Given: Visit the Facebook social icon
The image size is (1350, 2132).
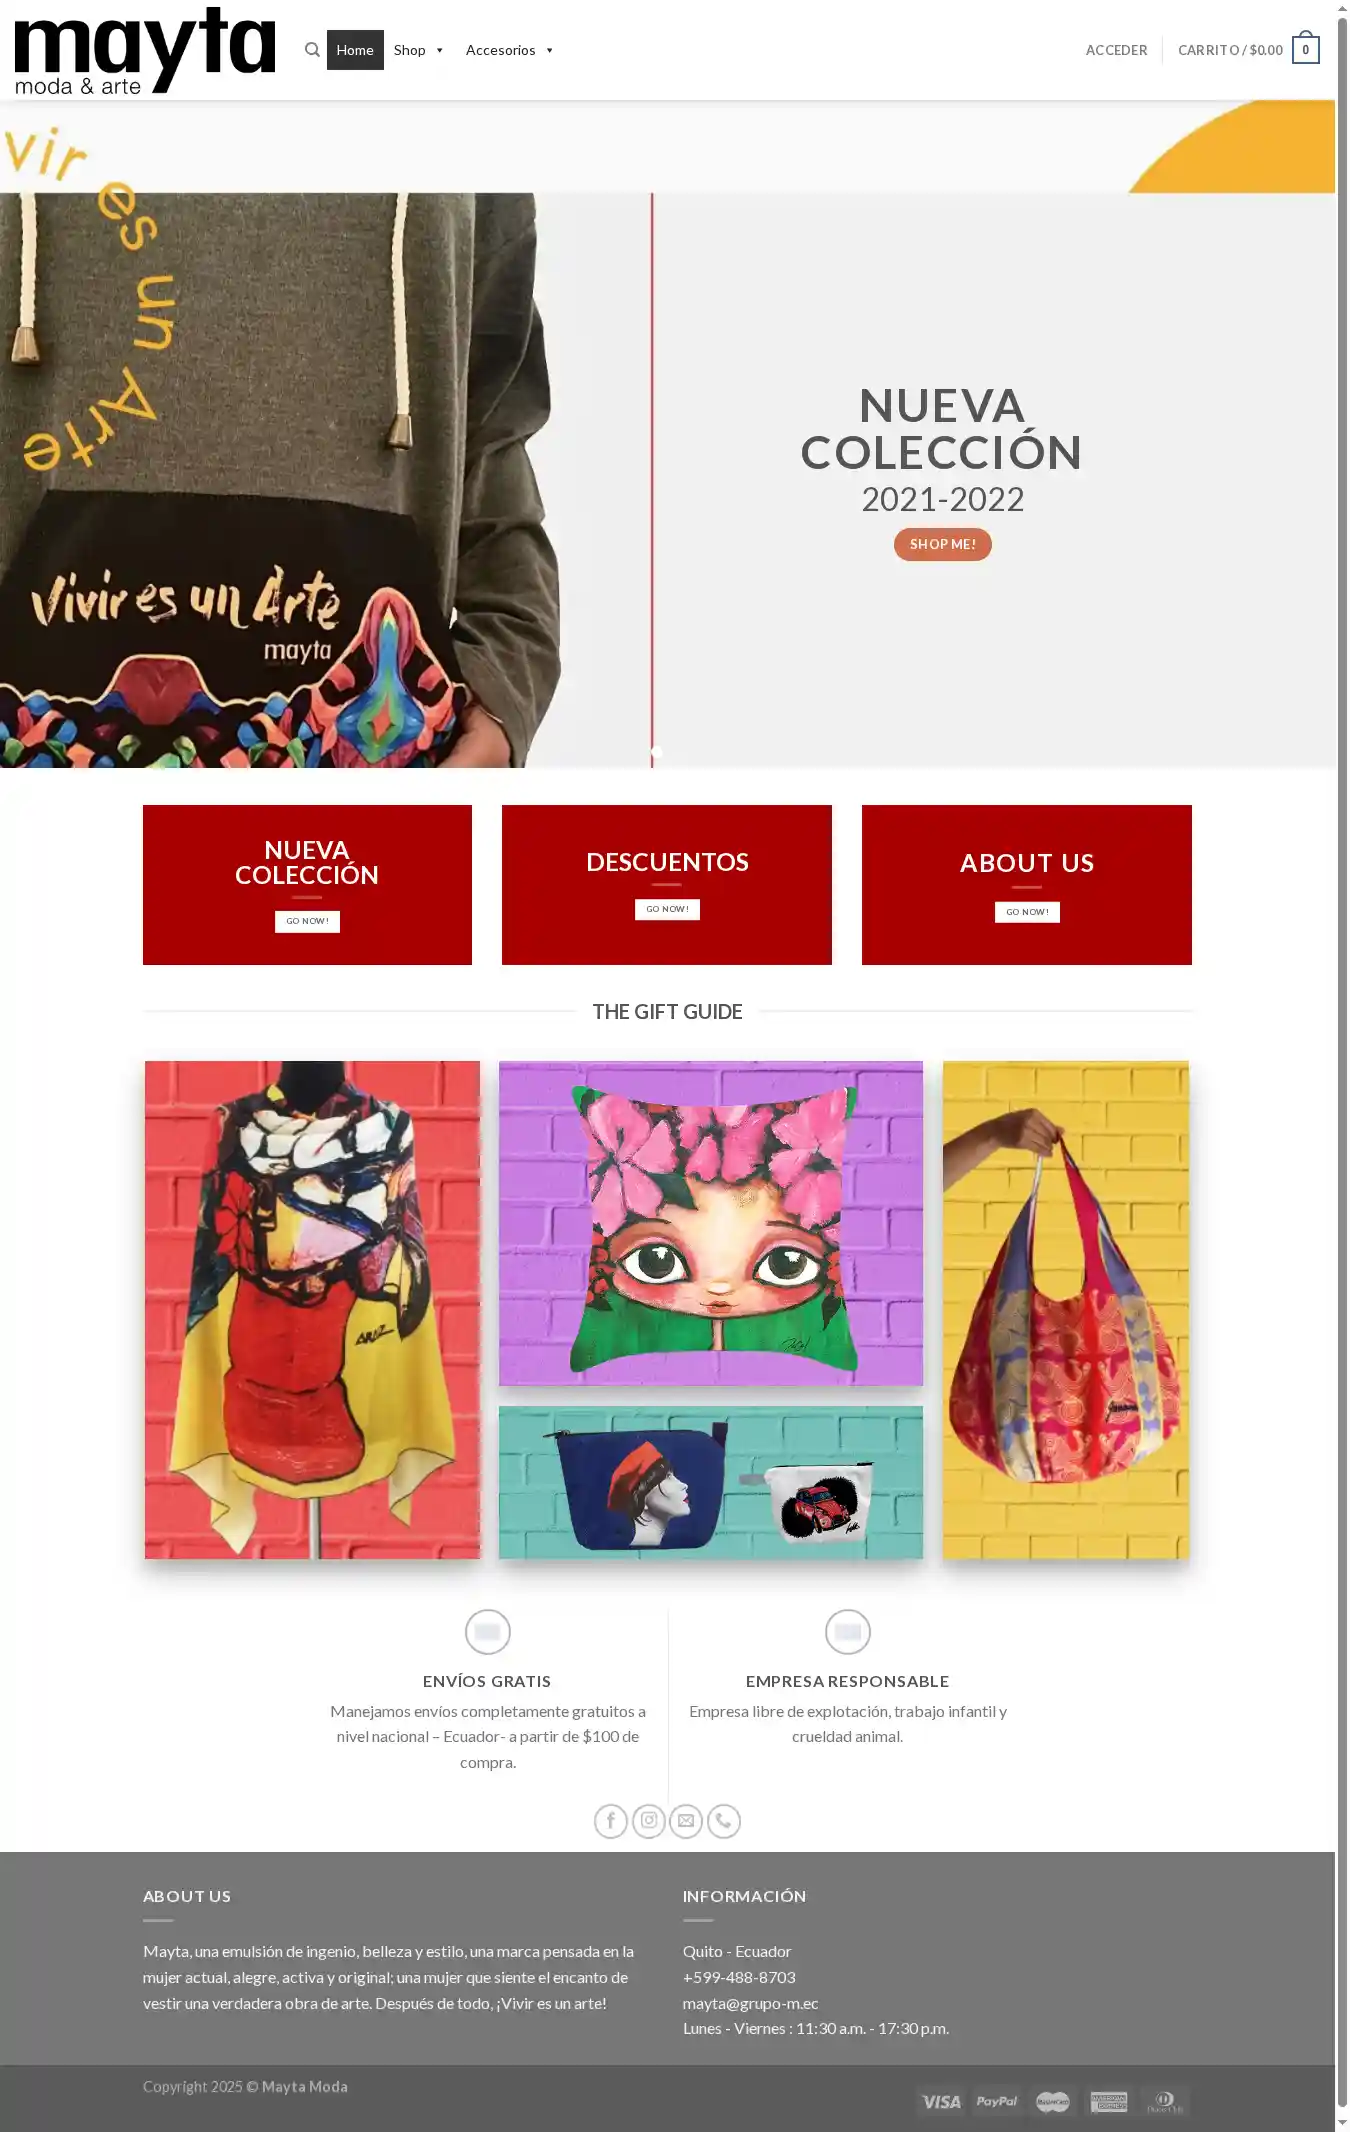Looking at the screenshot, I should pos(611,1821).
